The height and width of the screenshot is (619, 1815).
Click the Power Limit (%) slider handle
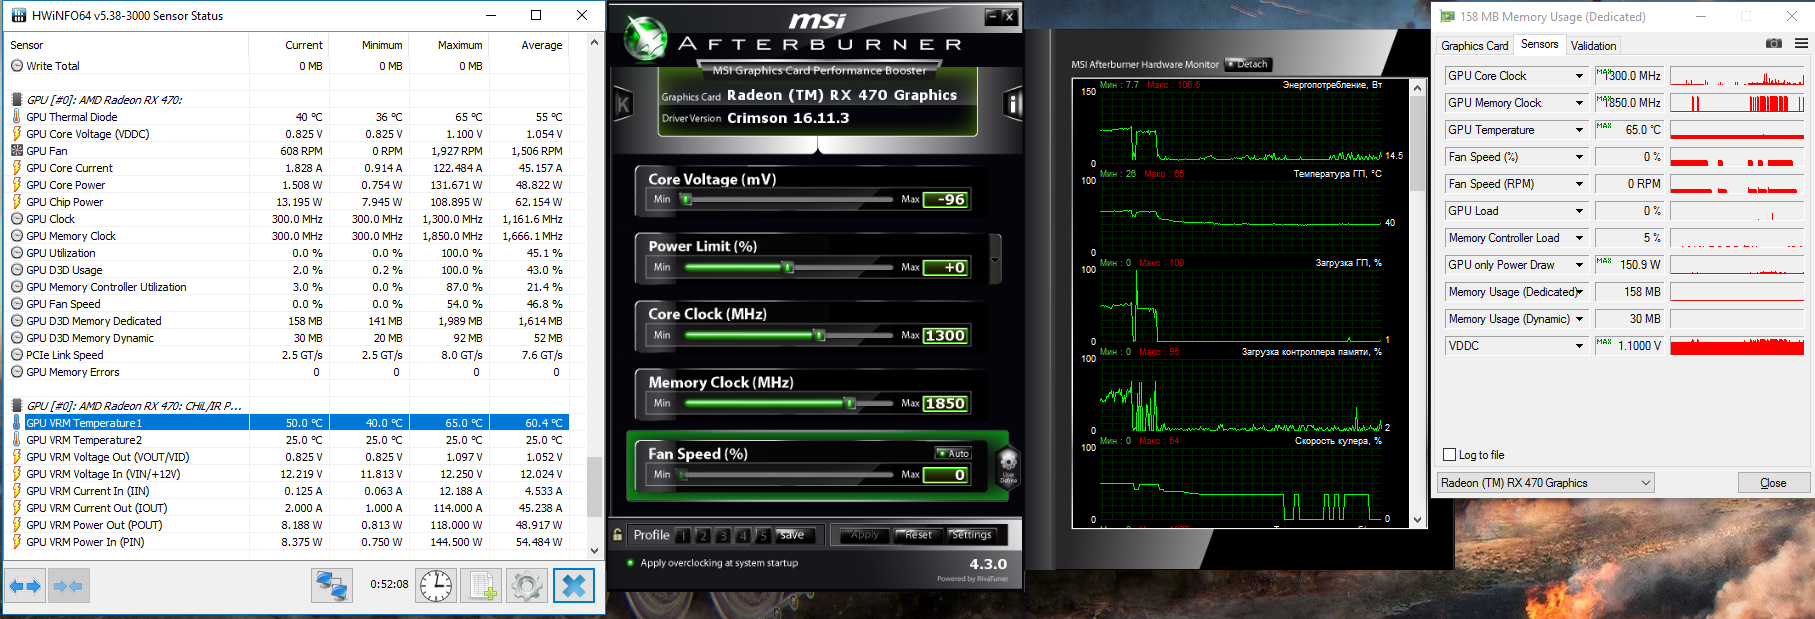(x=788, y=267)
